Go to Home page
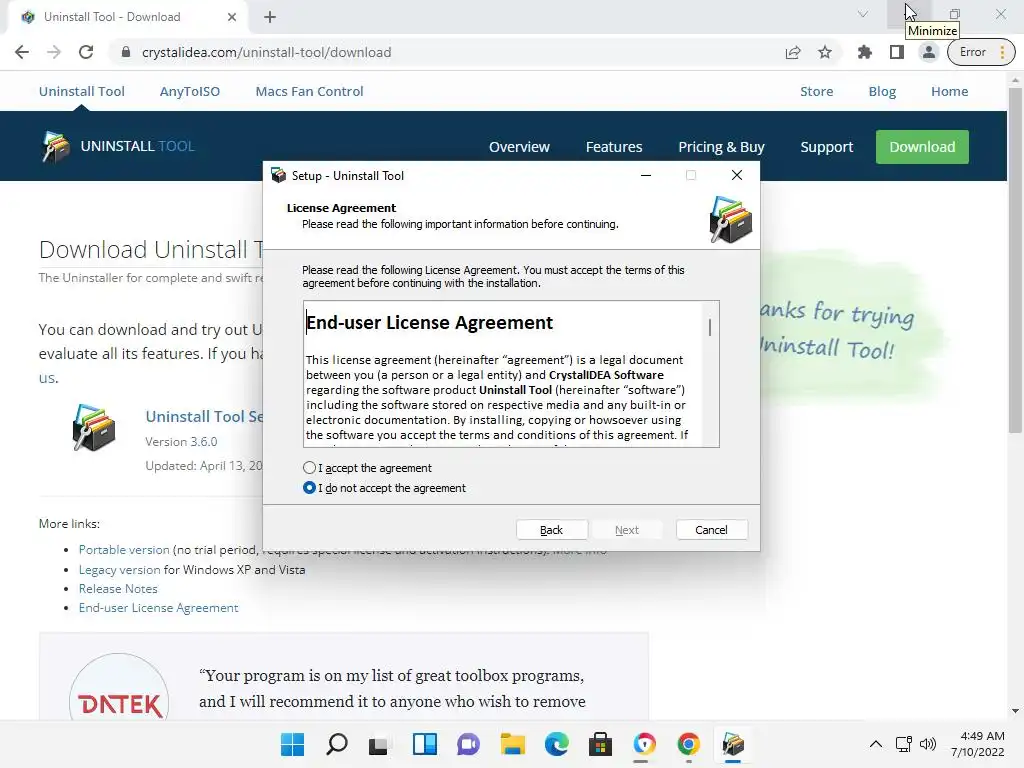Screen dimensions: 1024x768 pos(950,91)
